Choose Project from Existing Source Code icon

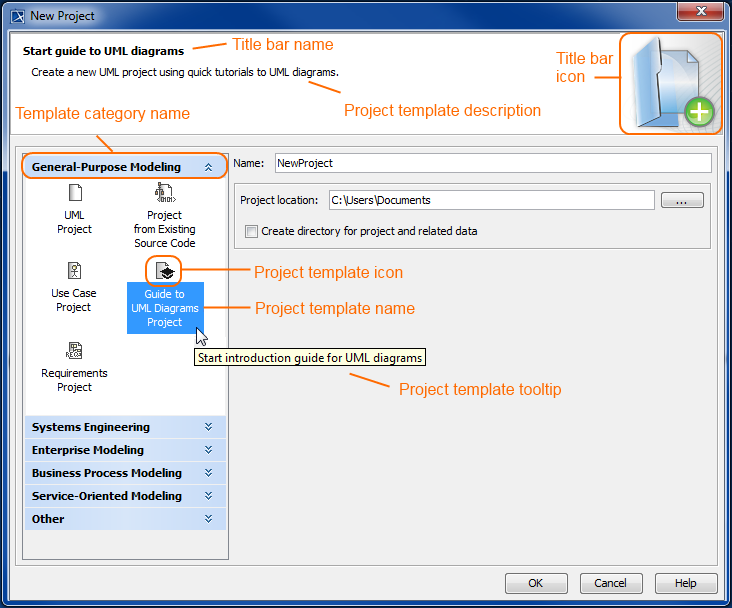point(165,192)
